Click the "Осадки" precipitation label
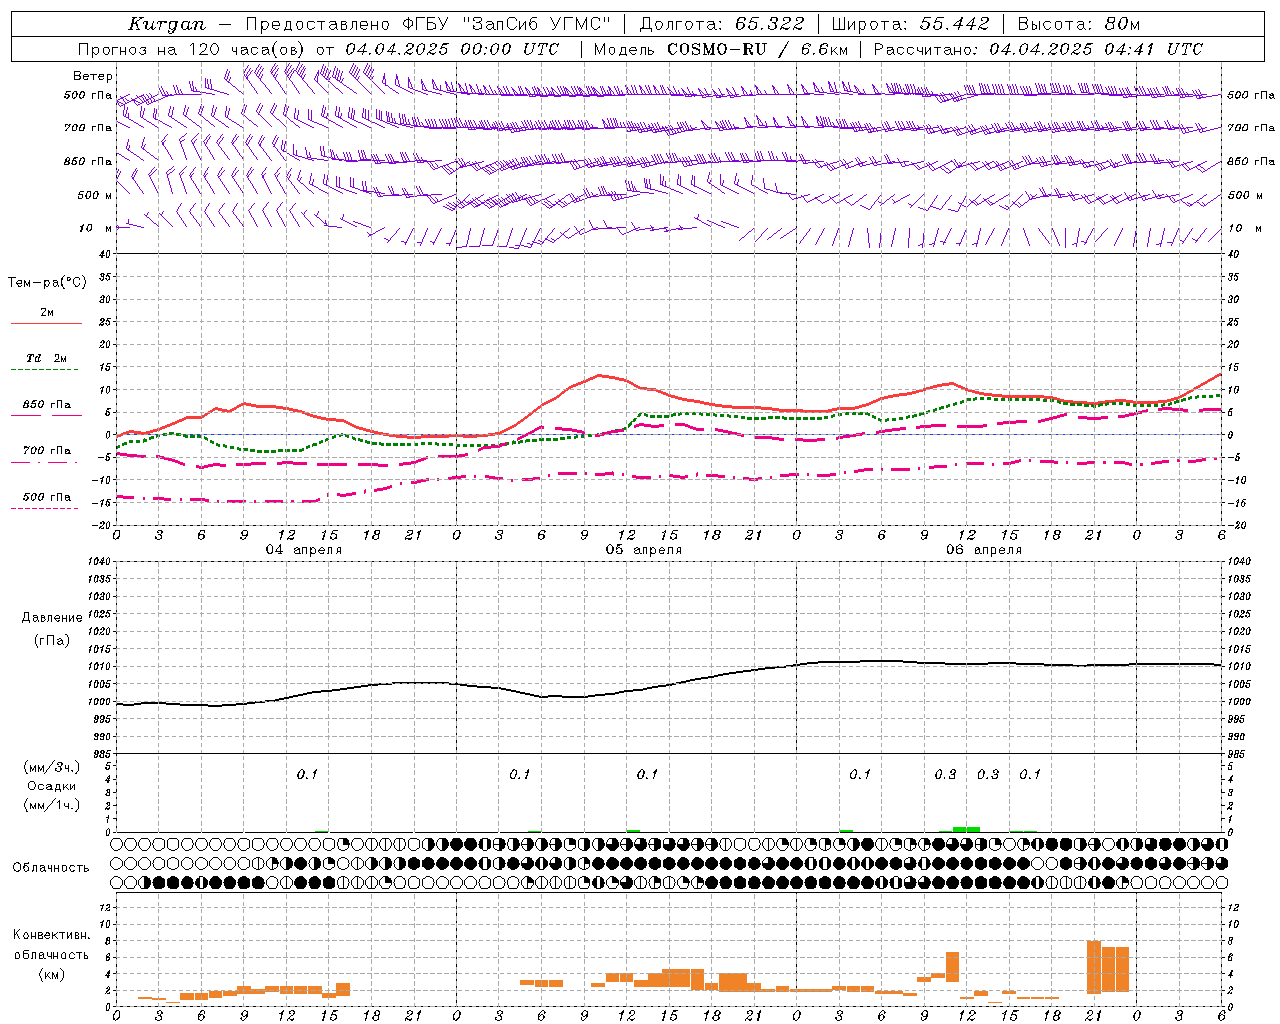1280x1024 pixels. (x=51, y=786)
